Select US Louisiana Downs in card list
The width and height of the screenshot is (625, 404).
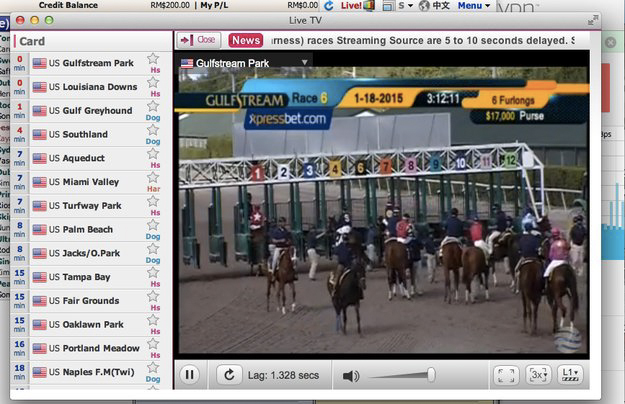tap(91, 87)
